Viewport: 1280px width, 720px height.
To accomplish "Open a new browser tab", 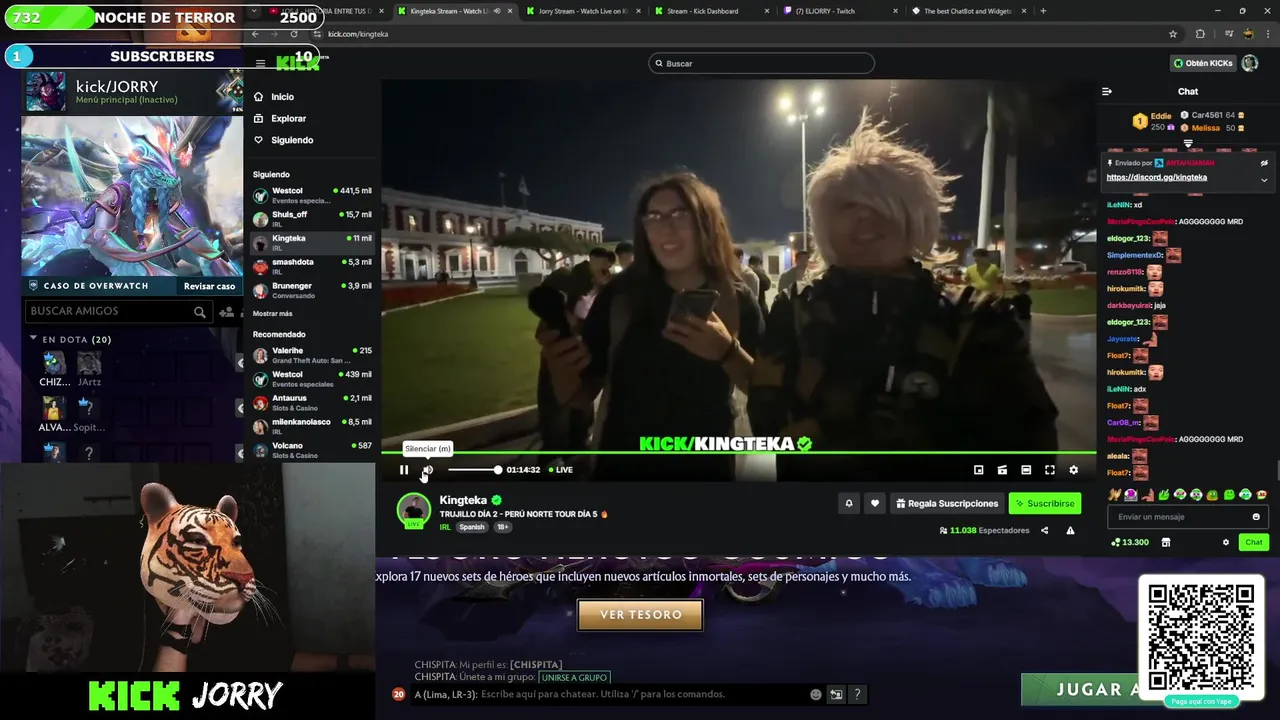I will [x=1043, y=11].
